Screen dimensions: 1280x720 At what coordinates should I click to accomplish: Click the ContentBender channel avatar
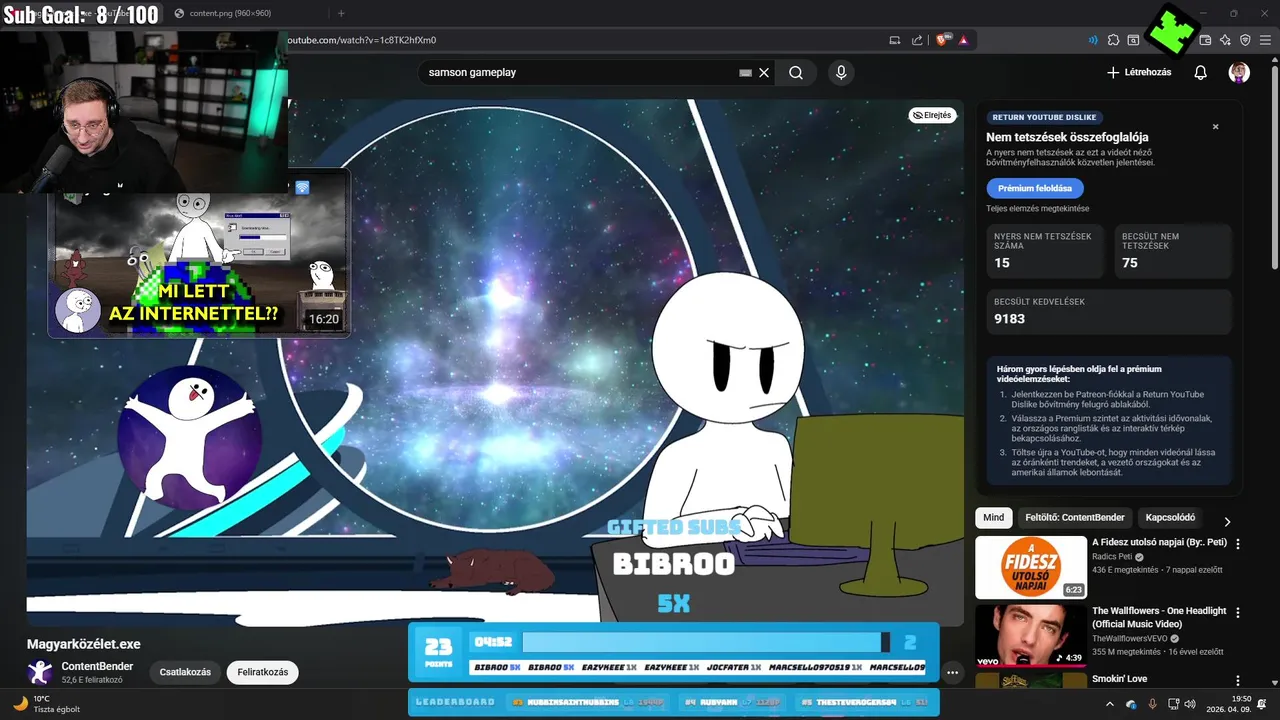(40, 672)
